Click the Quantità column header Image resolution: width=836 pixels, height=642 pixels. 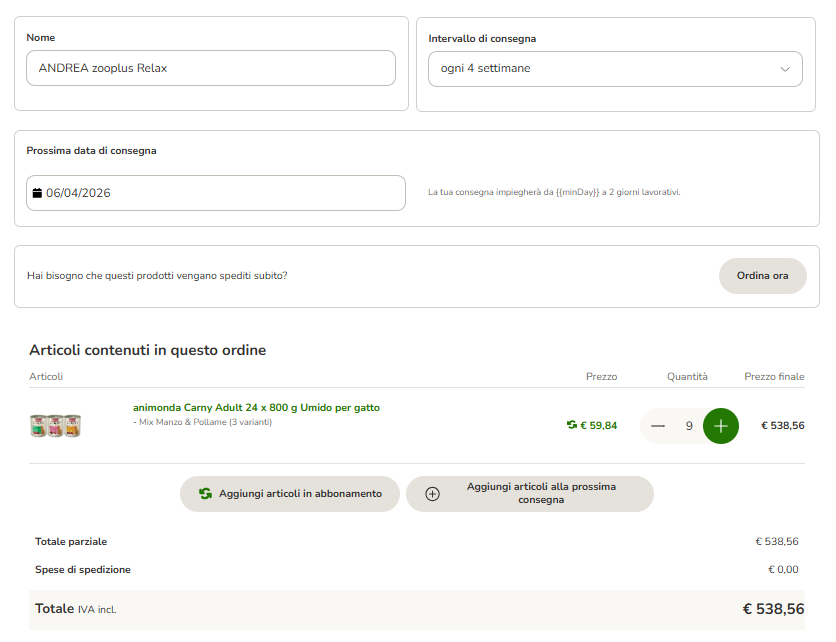click(x=687, y=377)
